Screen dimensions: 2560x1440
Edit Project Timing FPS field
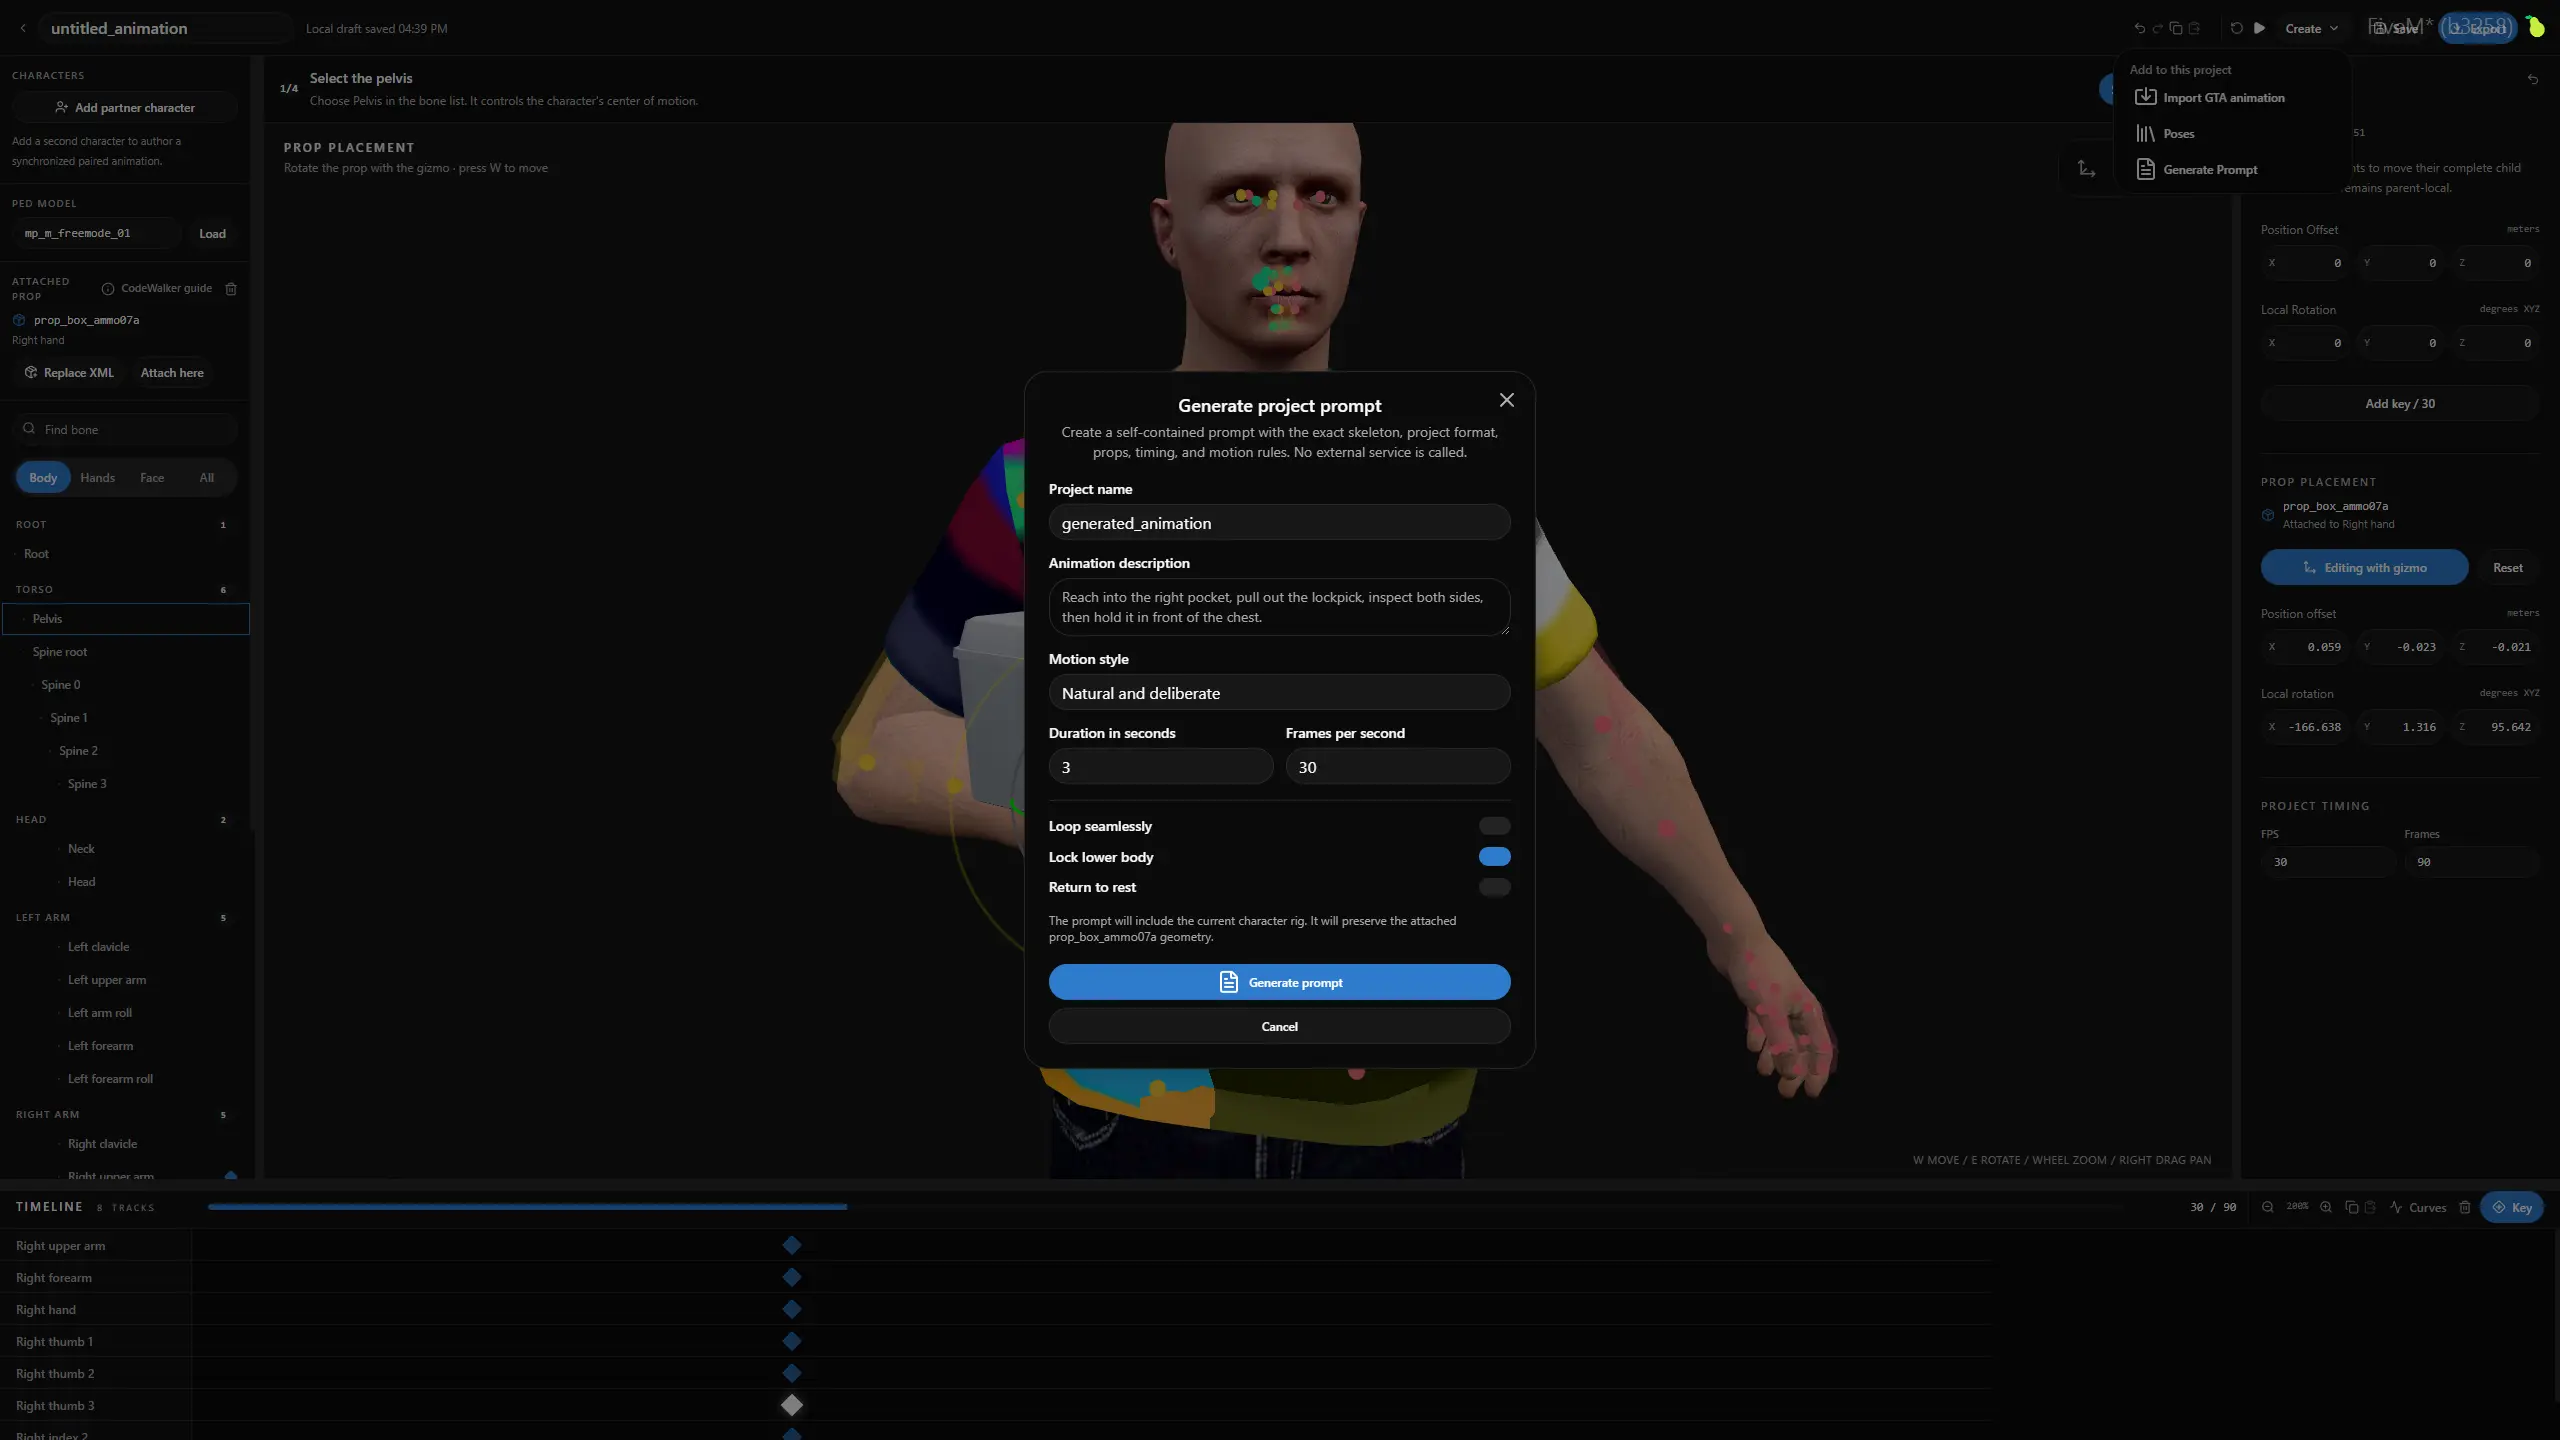[x=2327, y=861]
